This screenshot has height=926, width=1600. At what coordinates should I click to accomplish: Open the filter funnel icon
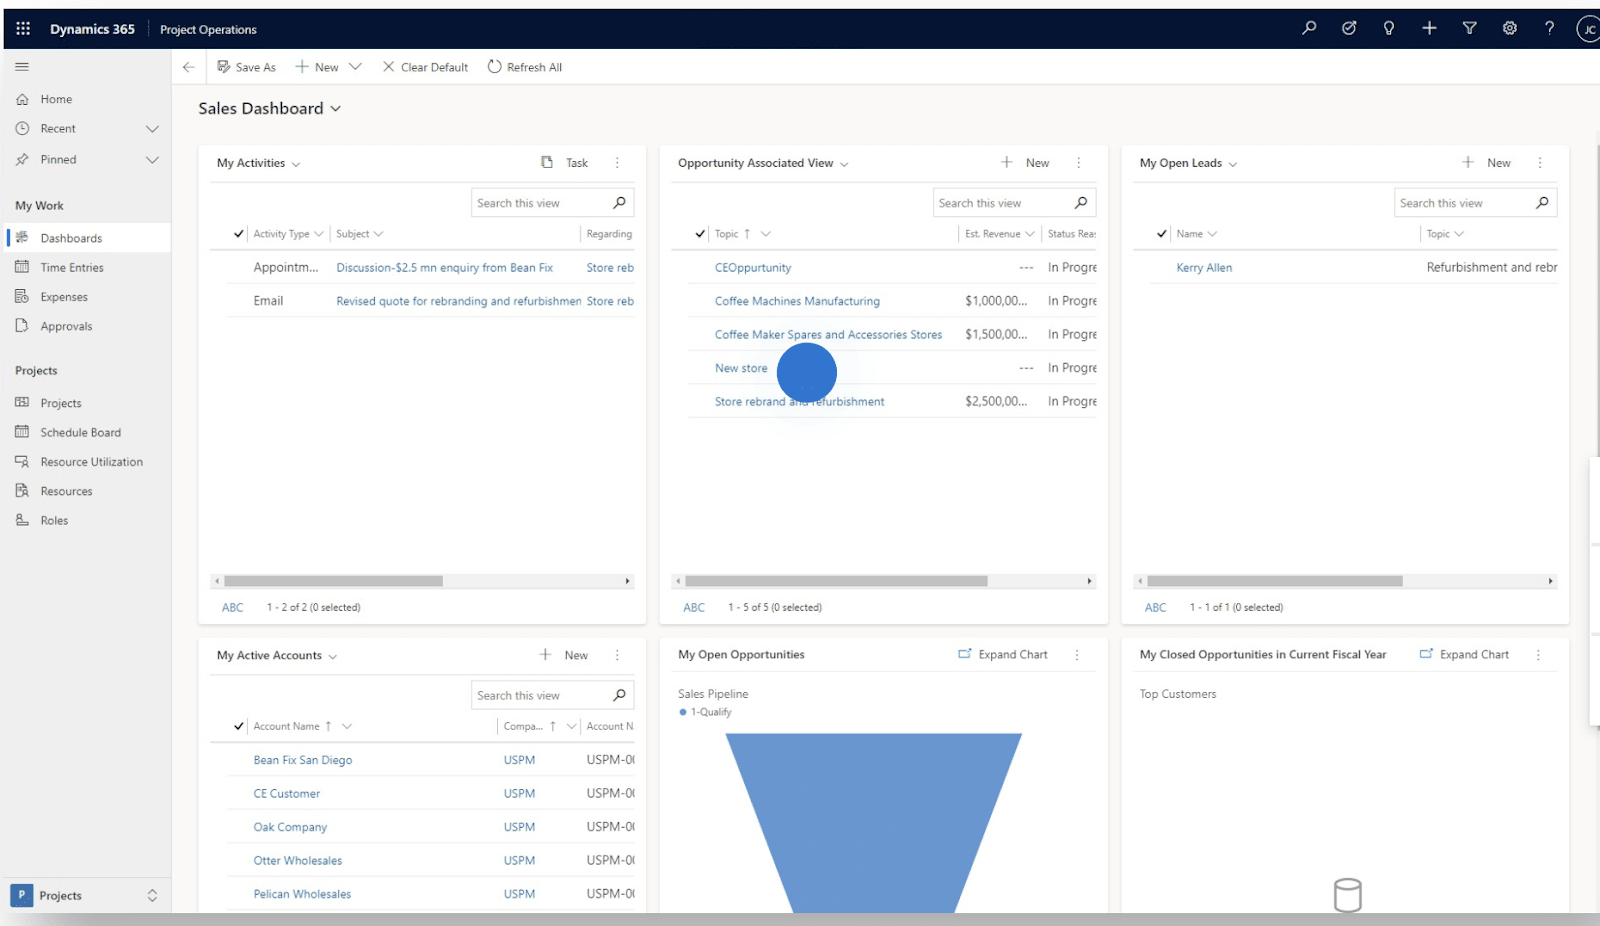point(1469,28)
